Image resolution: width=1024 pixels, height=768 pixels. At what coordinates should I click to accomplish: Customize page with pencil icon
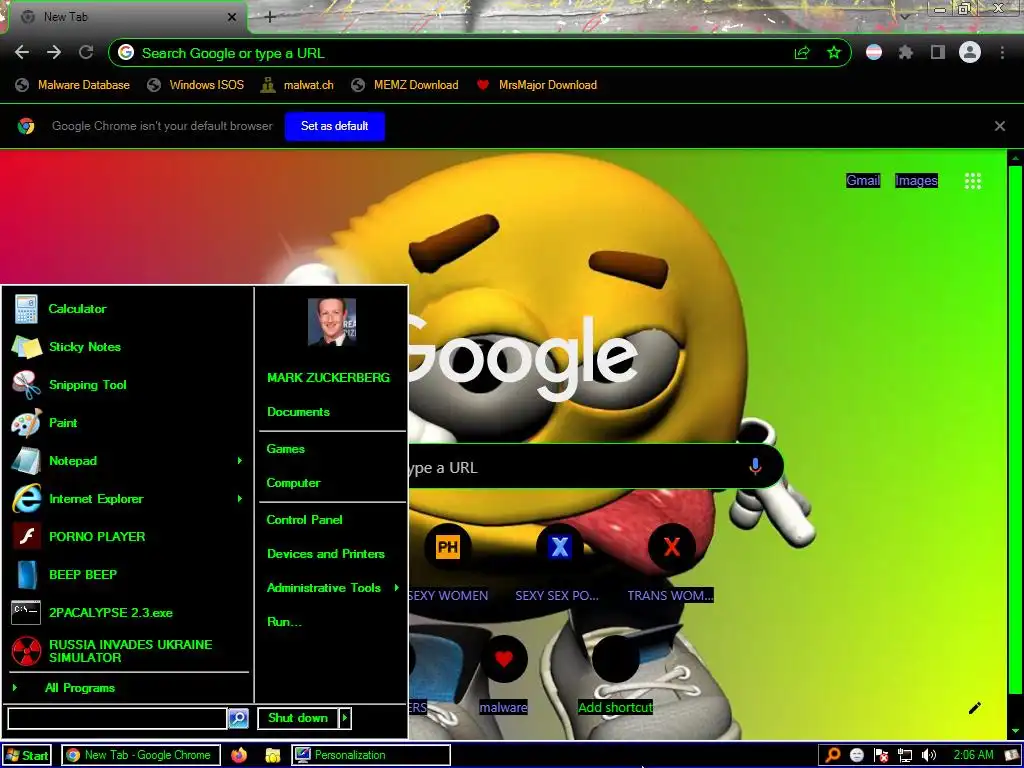[974, 708]
